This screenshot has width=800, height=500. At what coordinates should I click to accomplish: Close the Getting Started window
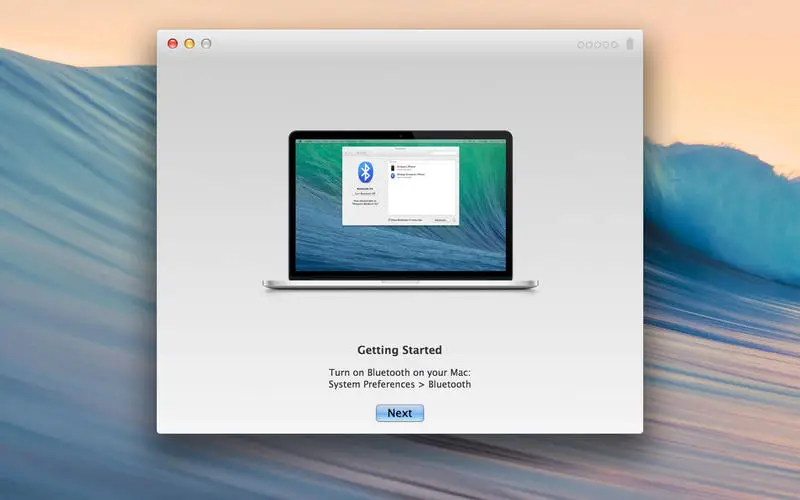173,44
